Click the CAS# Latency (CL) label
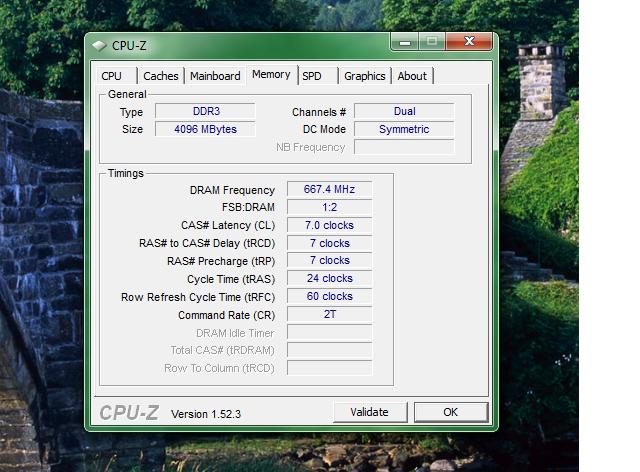 pos(228,225)
